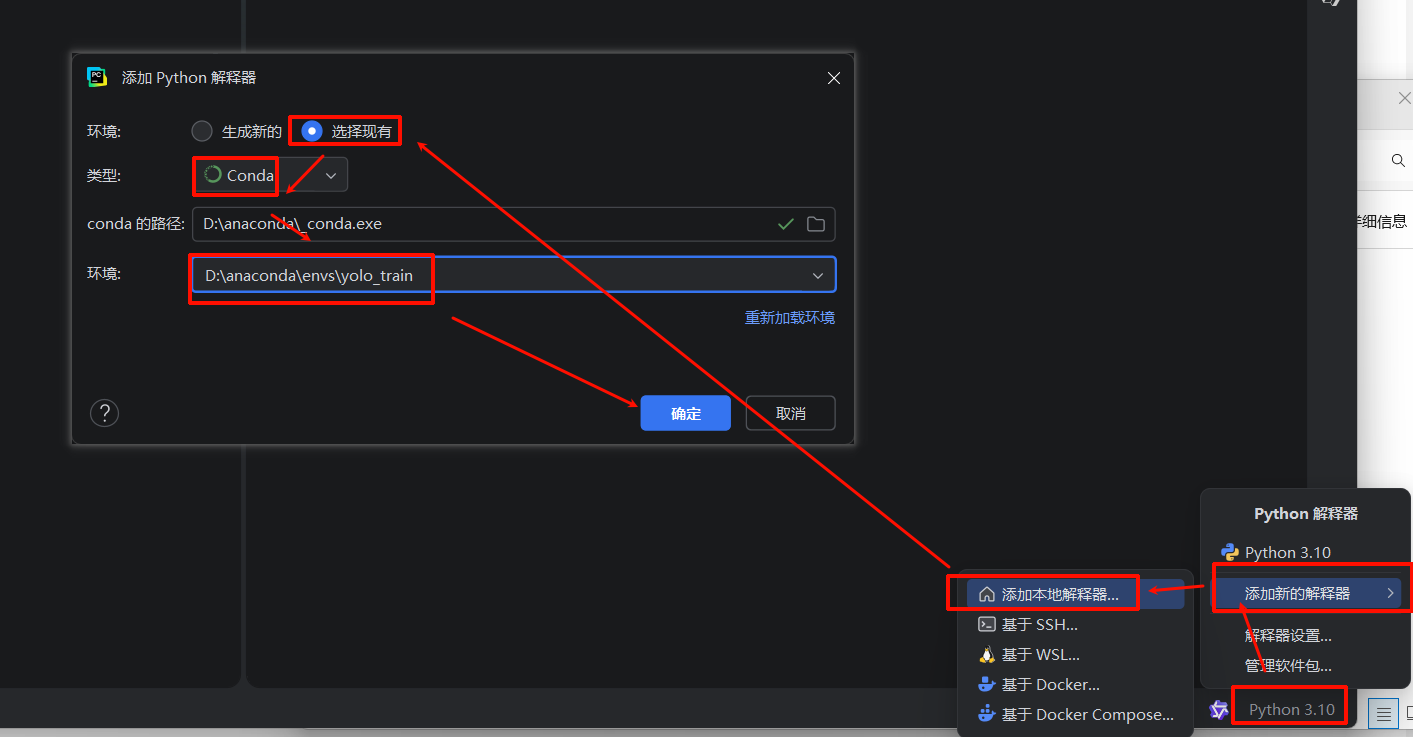The width and height of the screenshot is (1413, 737).
Task: Click the Python 3.10 status bar widget
Action: tap(1291, 709)
